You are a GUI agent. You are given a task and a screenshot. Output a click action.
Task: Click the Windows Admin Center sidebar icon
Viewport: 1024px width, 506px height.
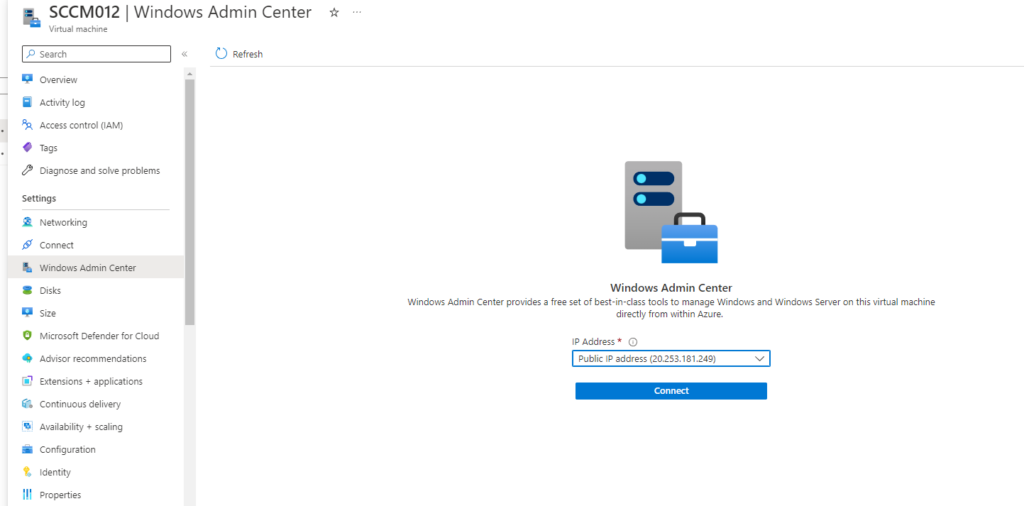[27, 268]
